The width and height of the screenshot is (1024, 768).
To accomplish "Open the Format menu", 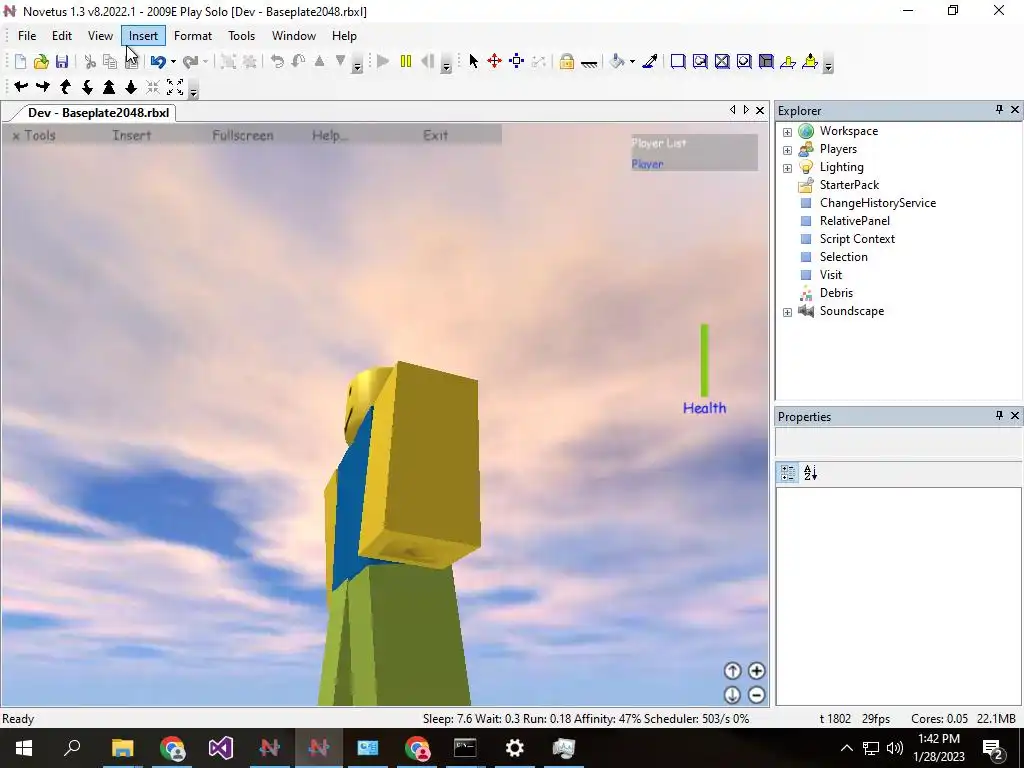I will coord(193,36).
